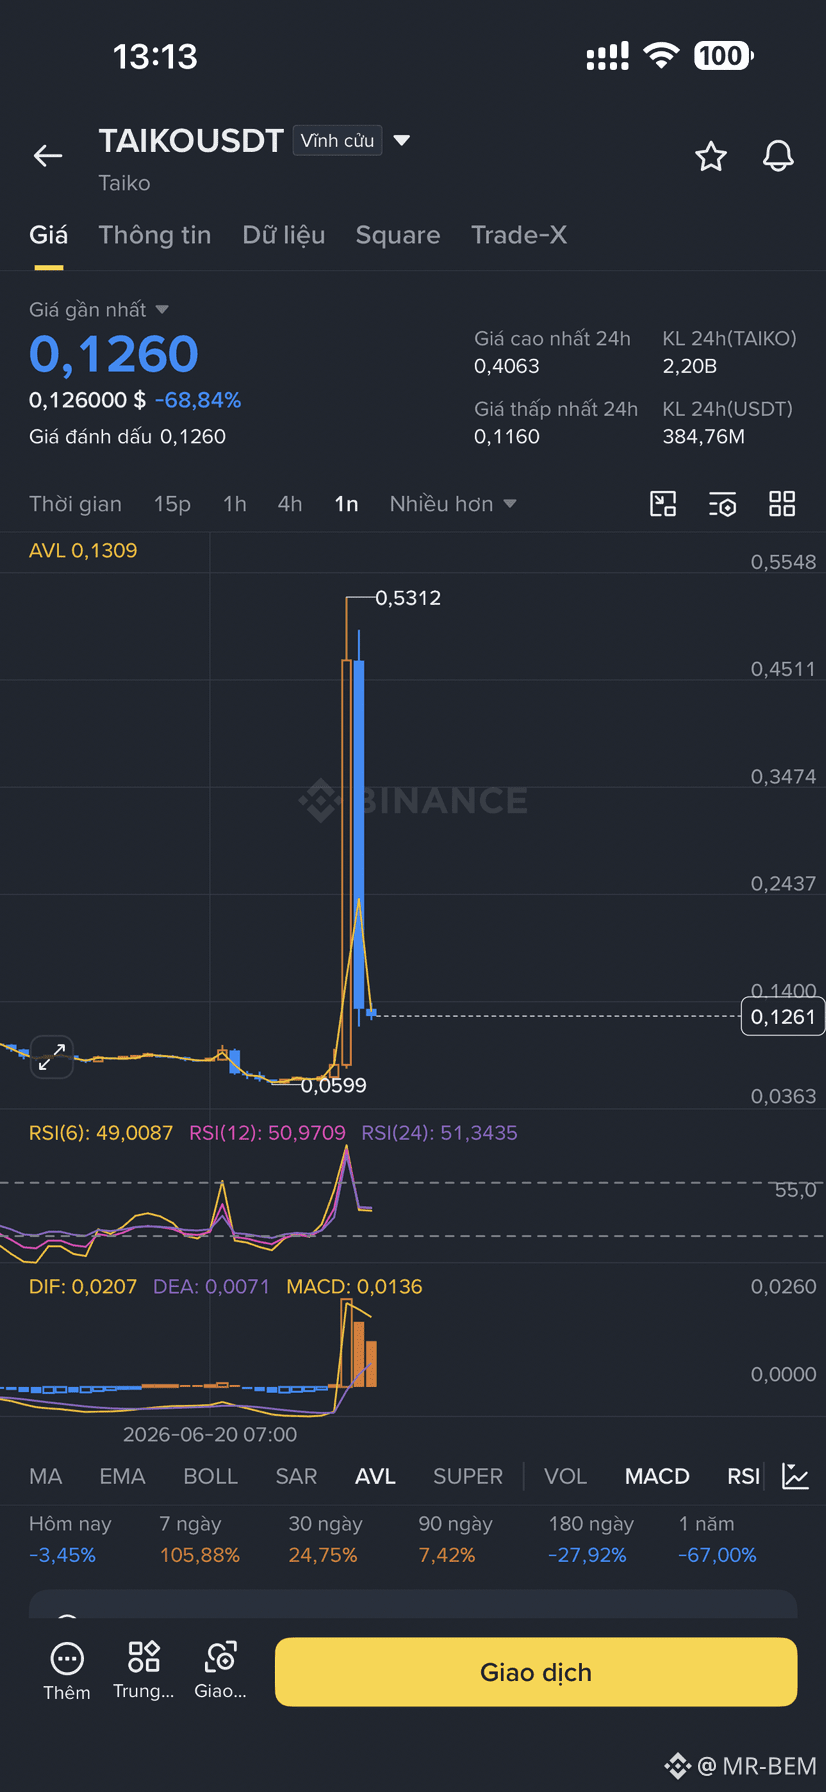Tap the 180 ngày -27,92% performance

click(x=591, y=1539)
